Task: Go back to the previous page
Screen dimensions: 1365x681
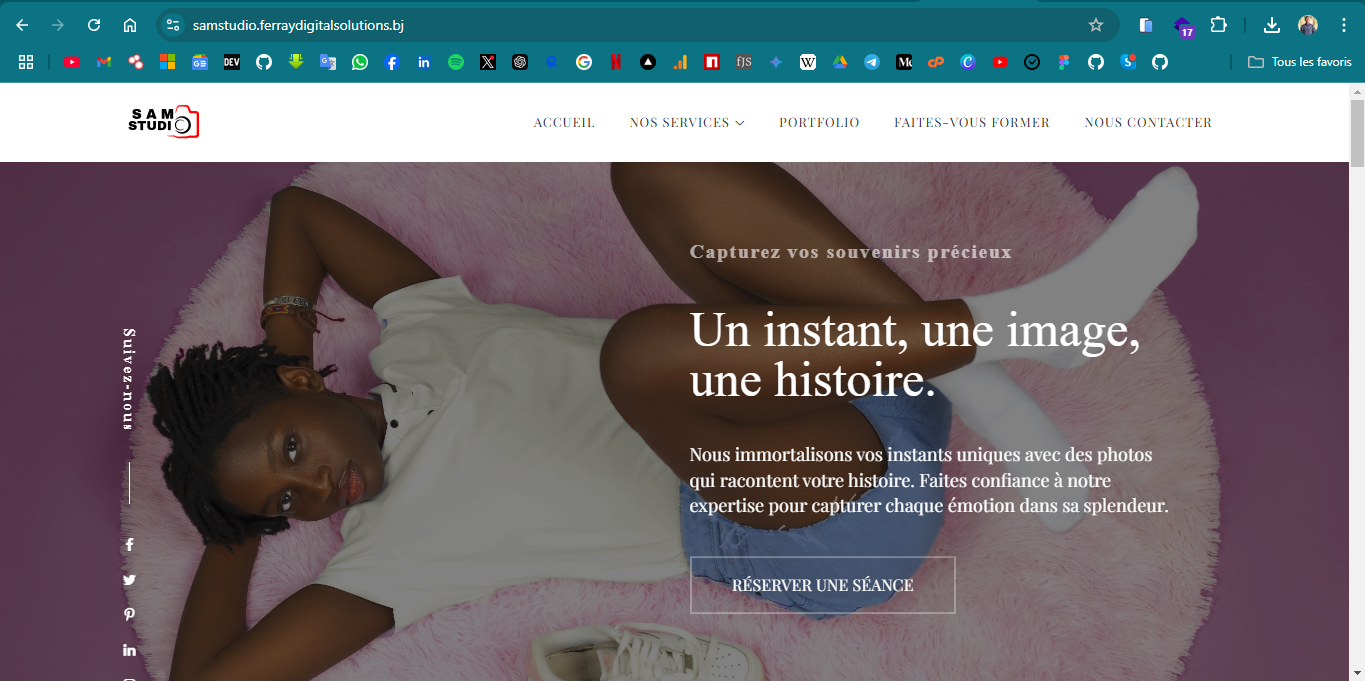Action: 22,25
